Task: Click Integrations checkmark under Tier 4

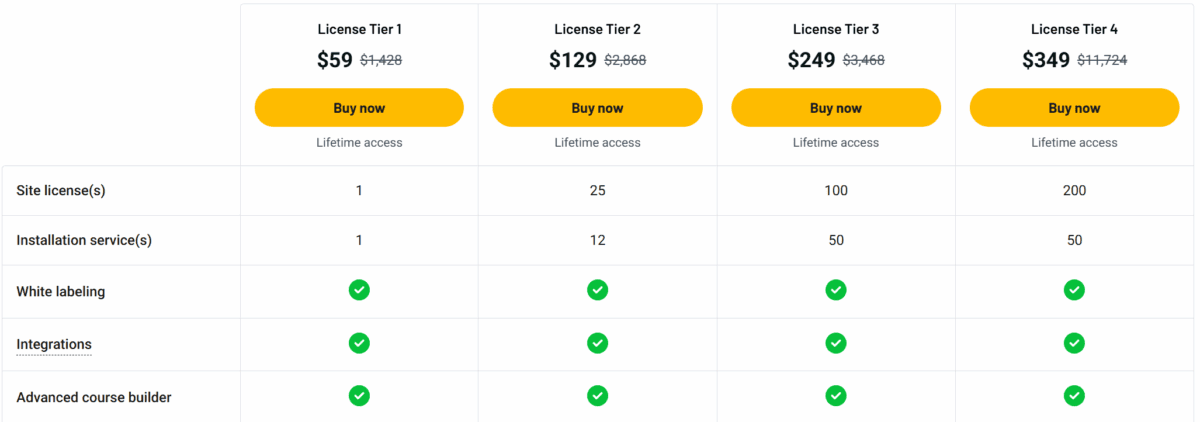Action: (1074, 343)
